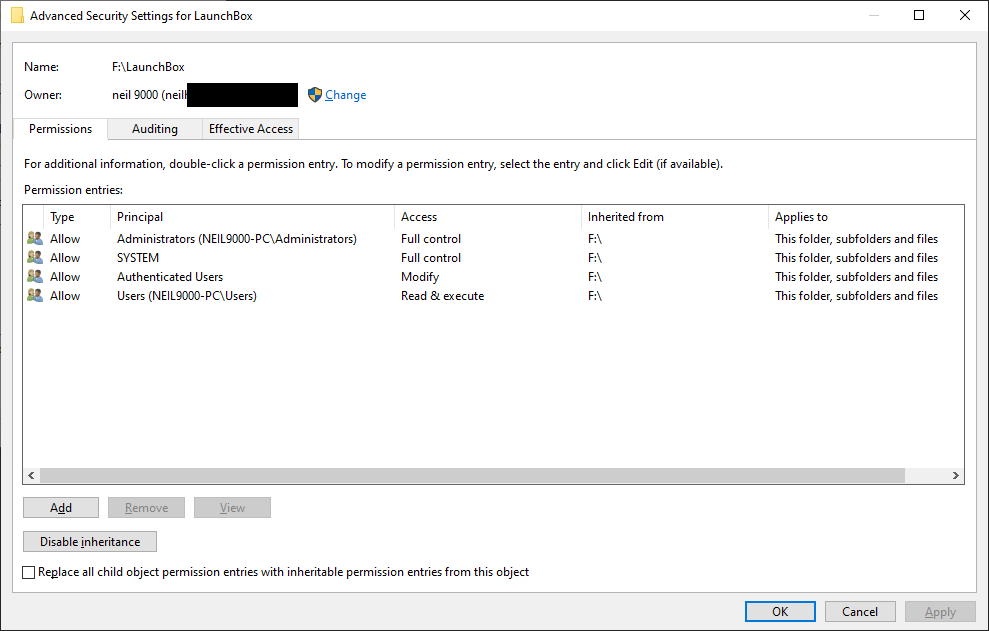Viewport: 989px width, 631px height.
Task: Click the View button
Action: 232,508
